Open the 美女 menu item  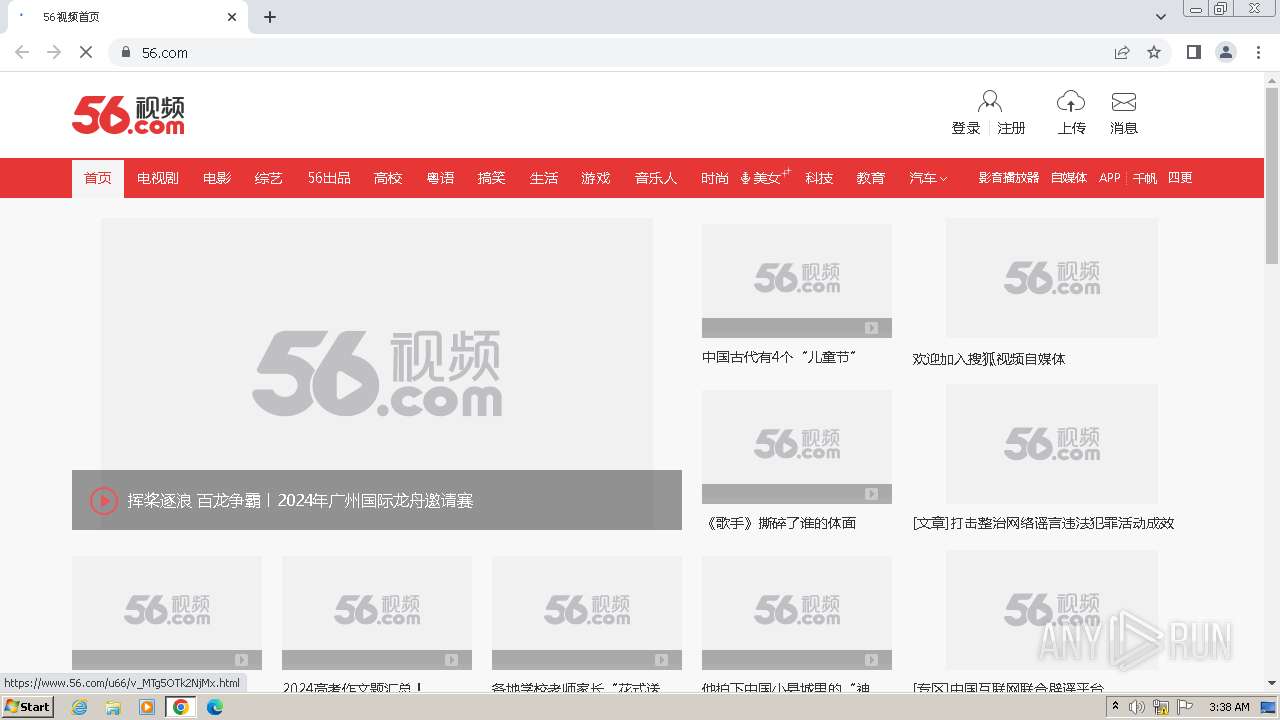[766, 178]
